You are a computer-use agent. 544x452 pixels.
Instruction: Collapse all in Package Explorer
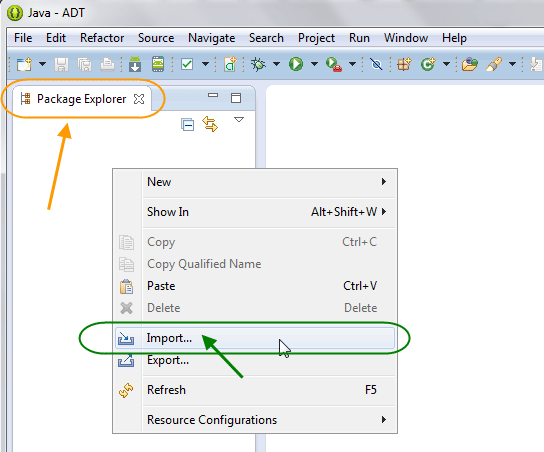click(187, 125)
